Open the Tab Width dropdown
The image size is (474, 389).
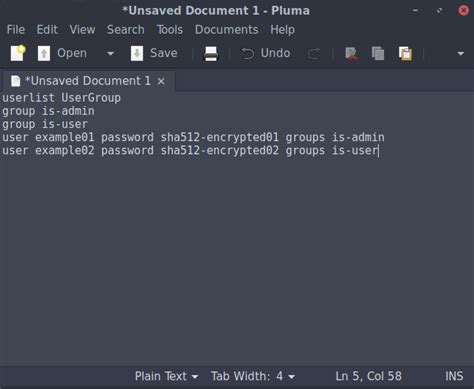[x=253, y=376]
